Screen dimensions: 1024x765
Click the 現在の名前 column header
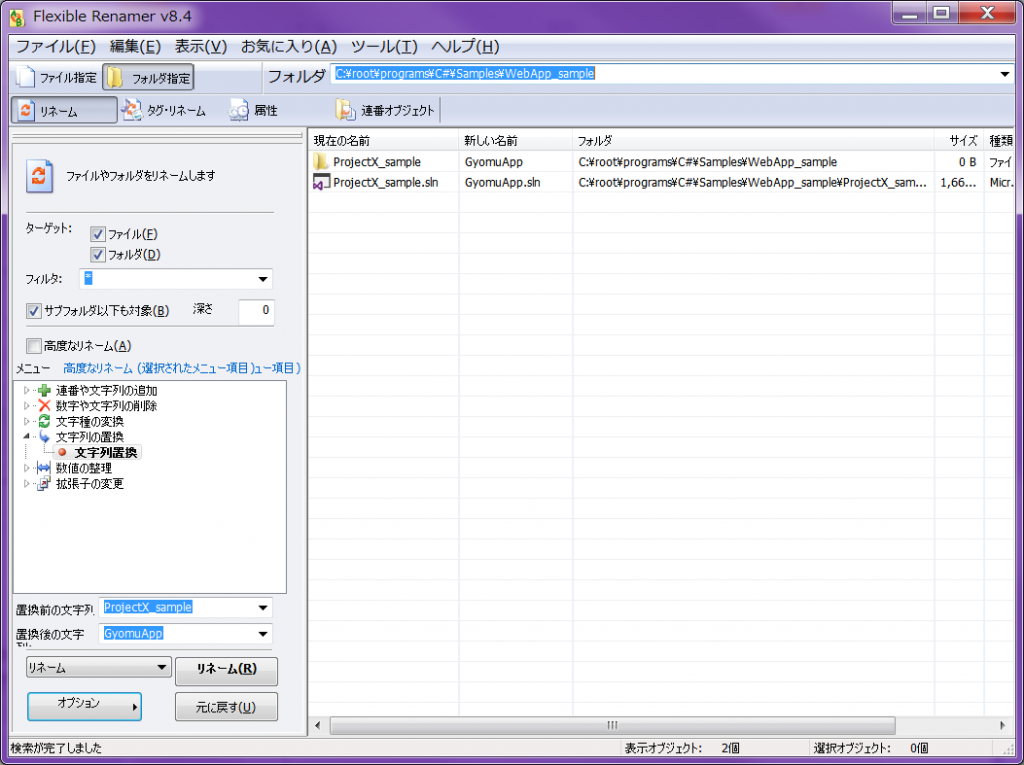[x=384, y=140]
